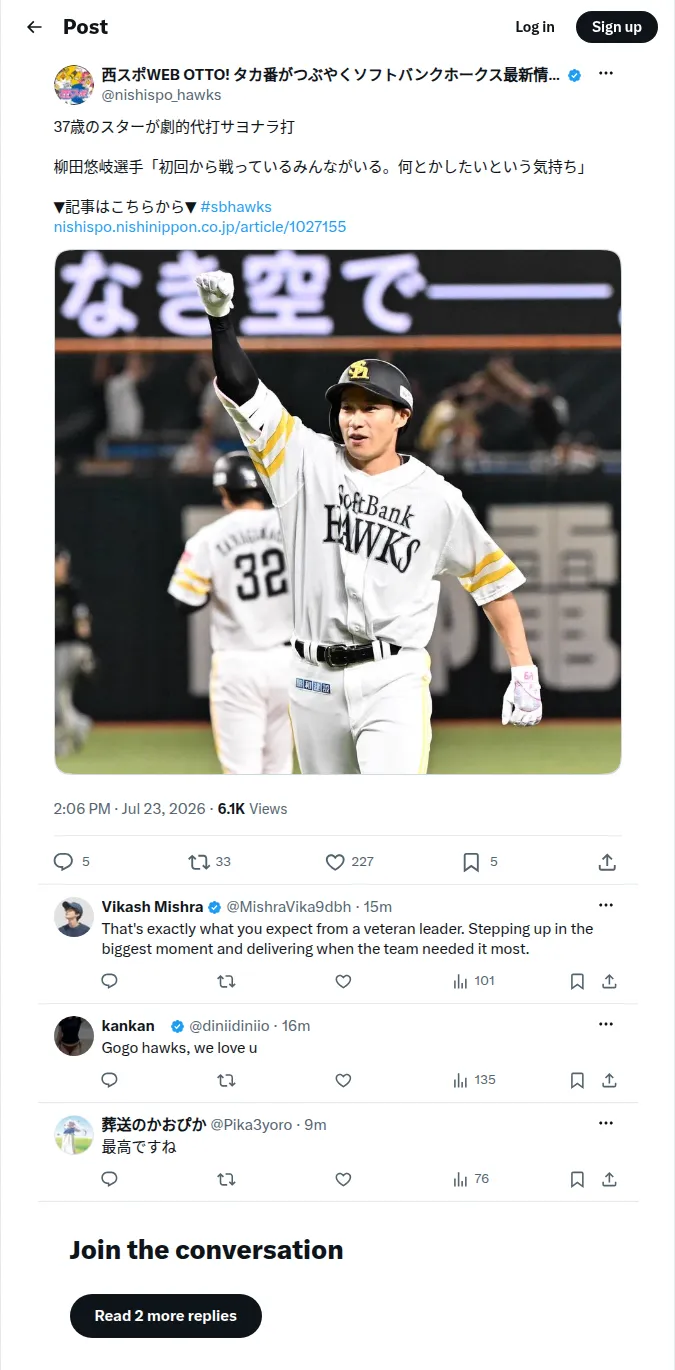
Task: Open more options menu on main post
Action: click(606, 74)
